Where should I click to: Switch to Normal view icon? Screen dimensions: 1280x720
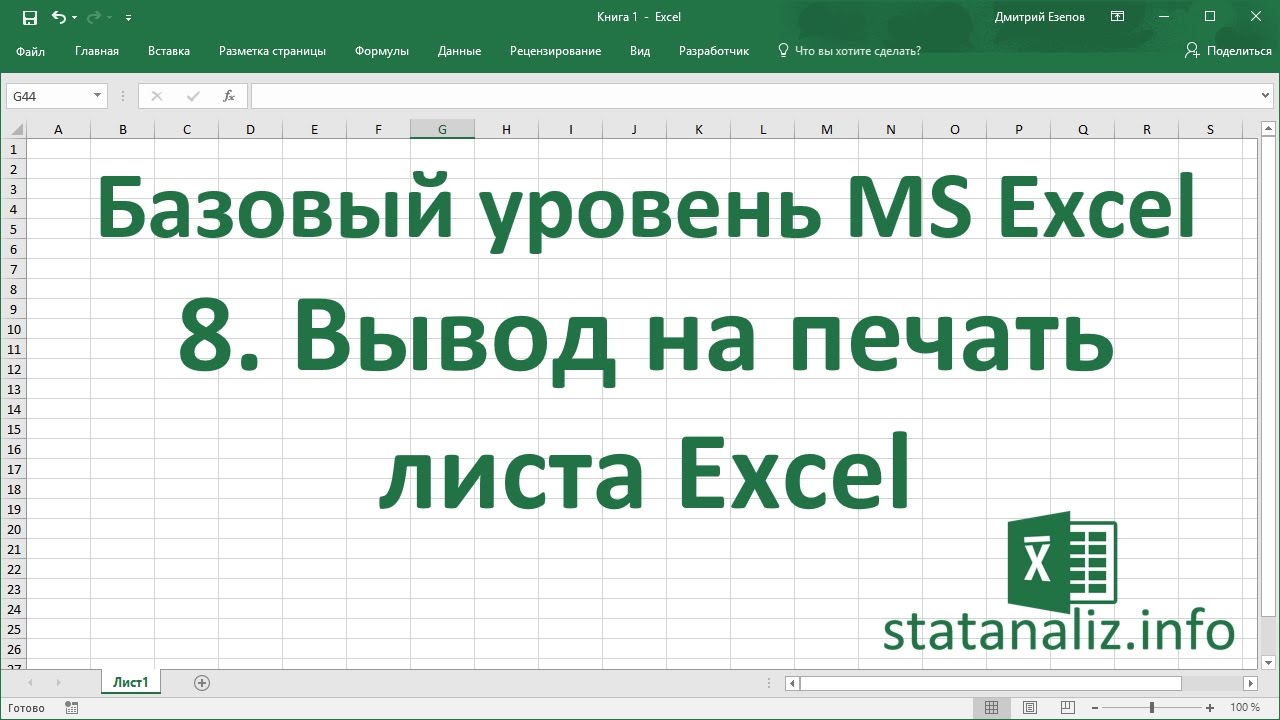point(991,707)
